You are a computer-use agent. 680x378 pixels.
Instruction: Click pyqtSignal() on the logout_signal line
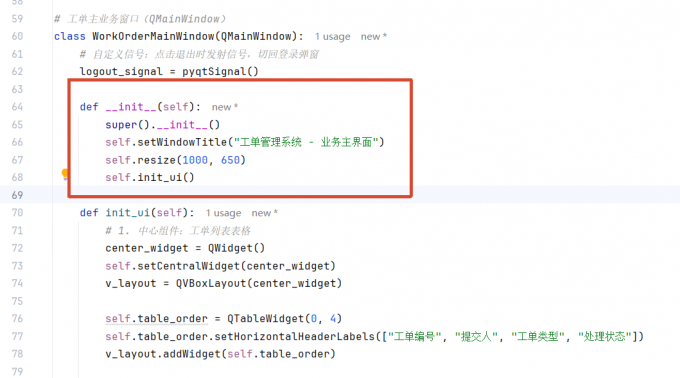220,72
